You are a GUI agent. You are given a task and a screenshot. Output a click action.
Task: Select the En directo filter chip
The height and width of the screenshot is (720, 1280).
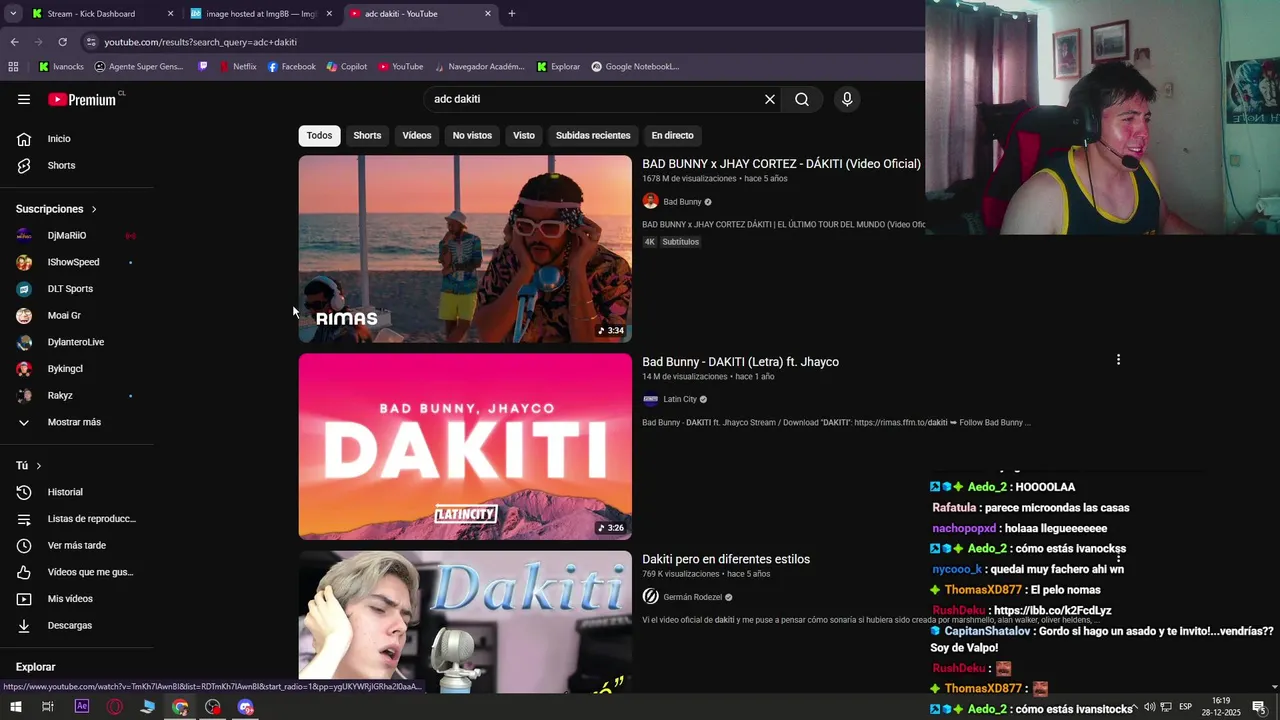click(672, 135)
